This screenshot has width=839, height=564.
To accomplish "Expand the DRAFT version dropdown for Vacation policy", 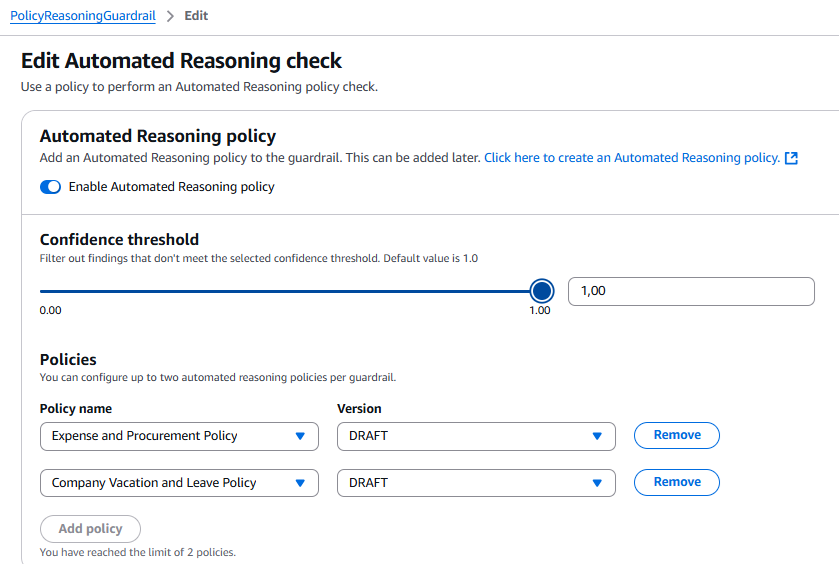I will (470, 483).
